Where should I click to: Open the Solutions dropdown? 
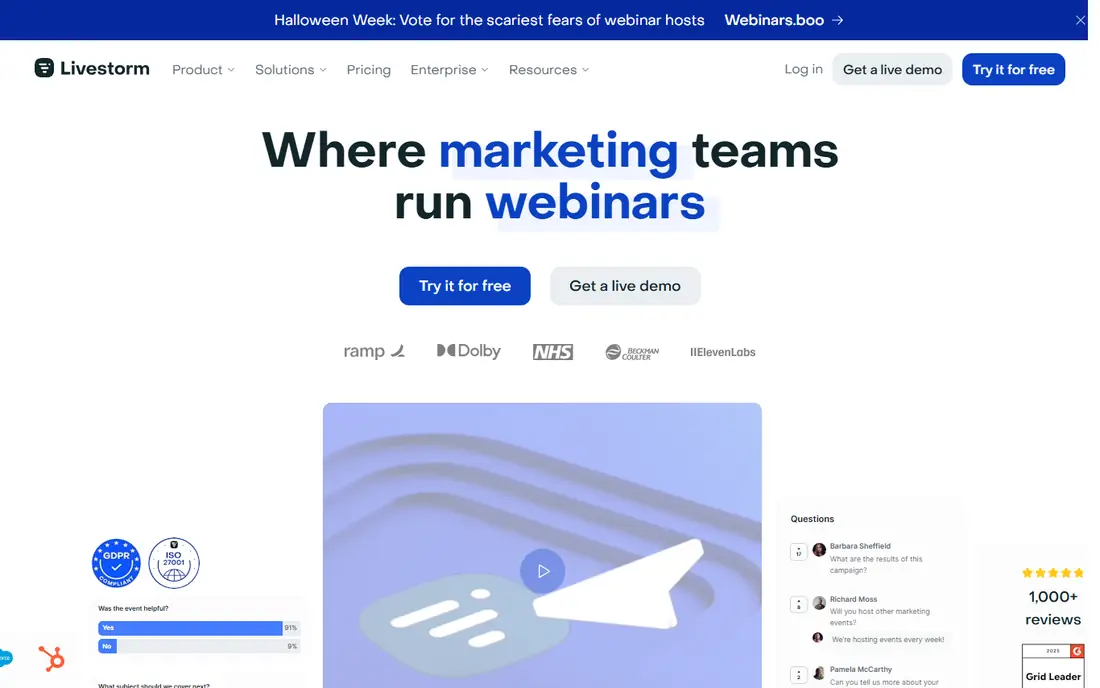[x=290, y=69]
